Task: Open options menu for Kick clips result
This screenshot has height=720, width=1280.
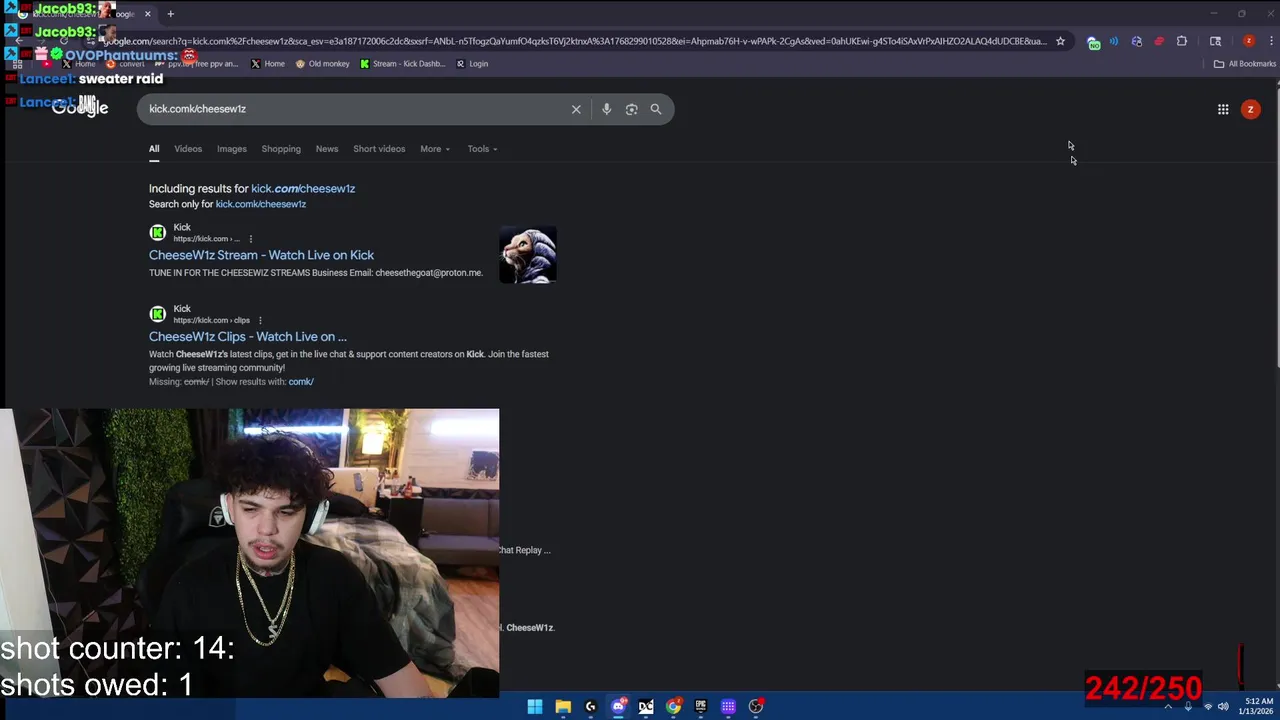Action: pyautogui.click(x=260, y=321)
